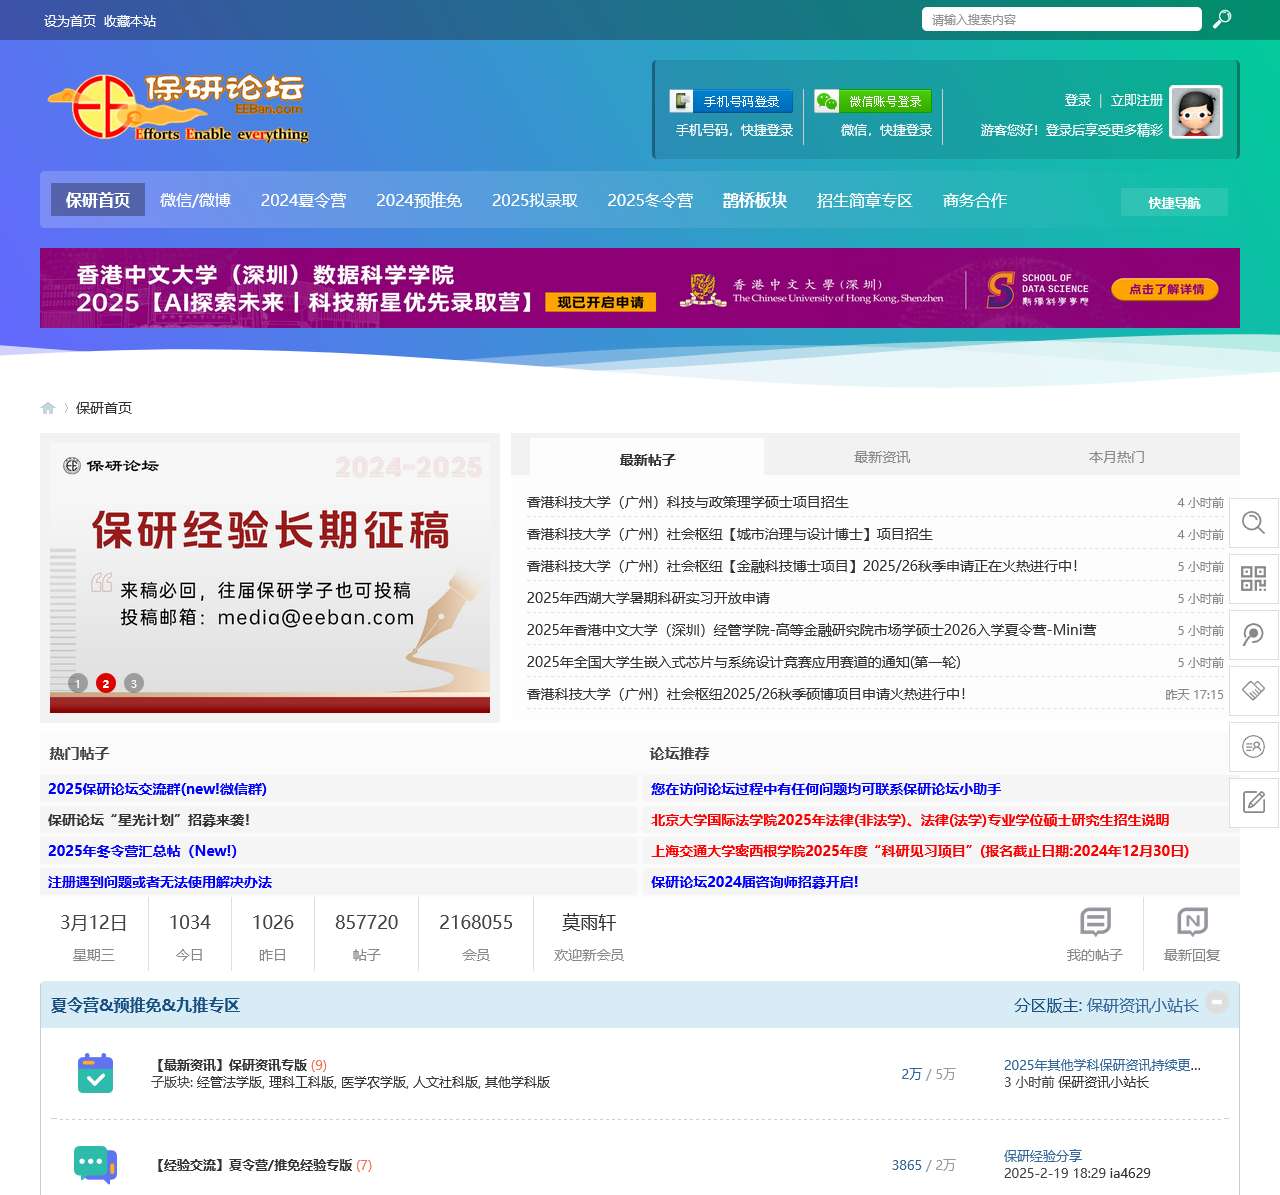This screenshot has height=1195, width=1280.
Task: Click 现已开启申请 banner button
Action: pyautogui.click(x=600, y=302)
